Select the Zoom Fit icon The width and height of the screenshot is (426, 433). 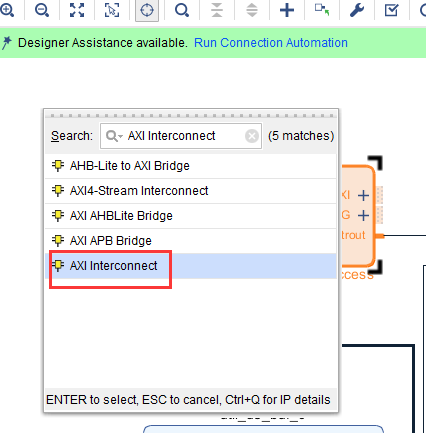[77, 10]
